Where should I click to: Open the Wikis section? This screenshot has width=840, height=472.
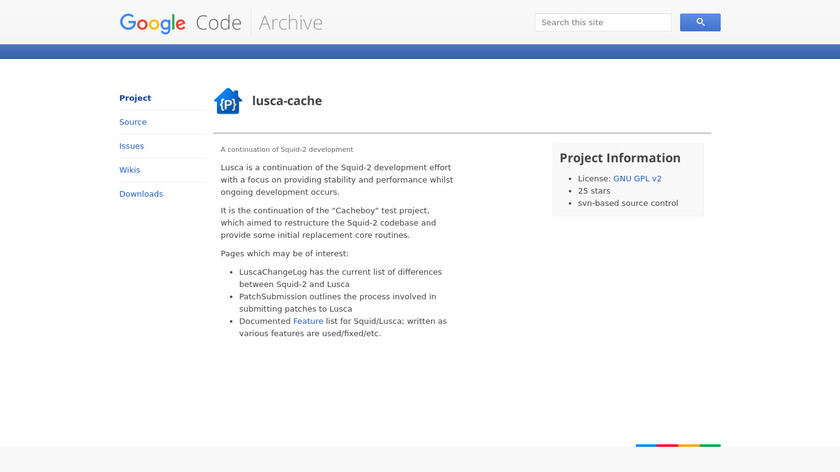(130, 170)
